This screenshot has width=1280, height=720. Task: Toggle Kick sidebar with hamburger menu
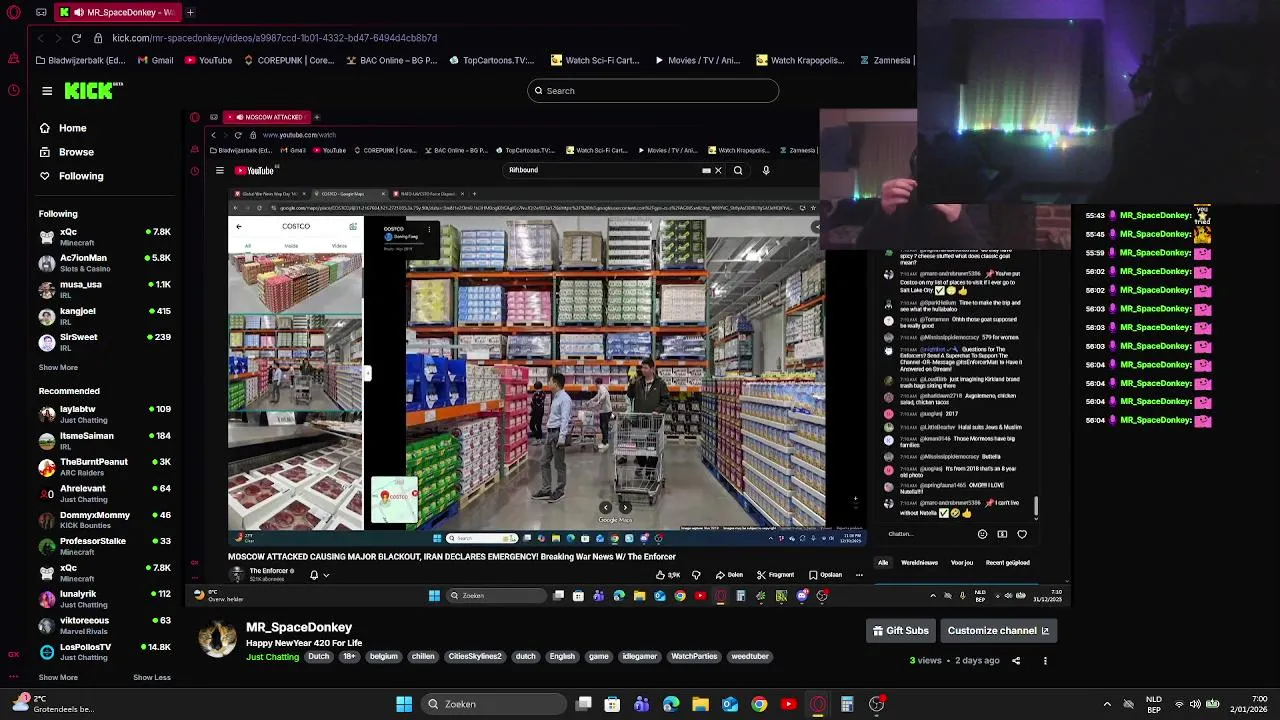[47, 91]
